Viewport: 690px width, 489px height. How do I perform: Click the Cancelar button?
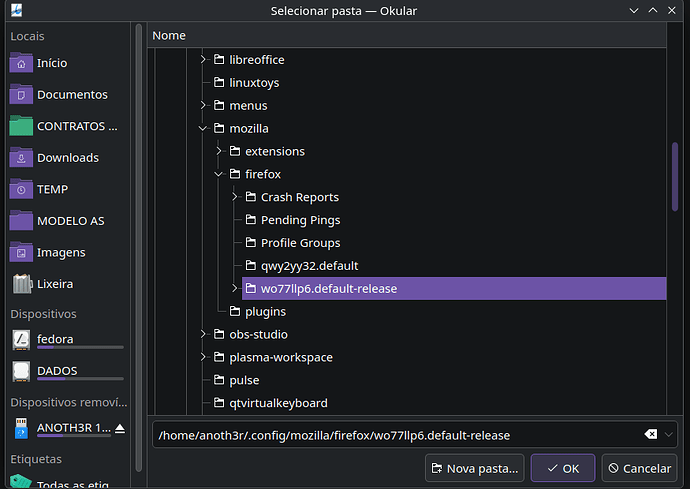pos(639,468)
